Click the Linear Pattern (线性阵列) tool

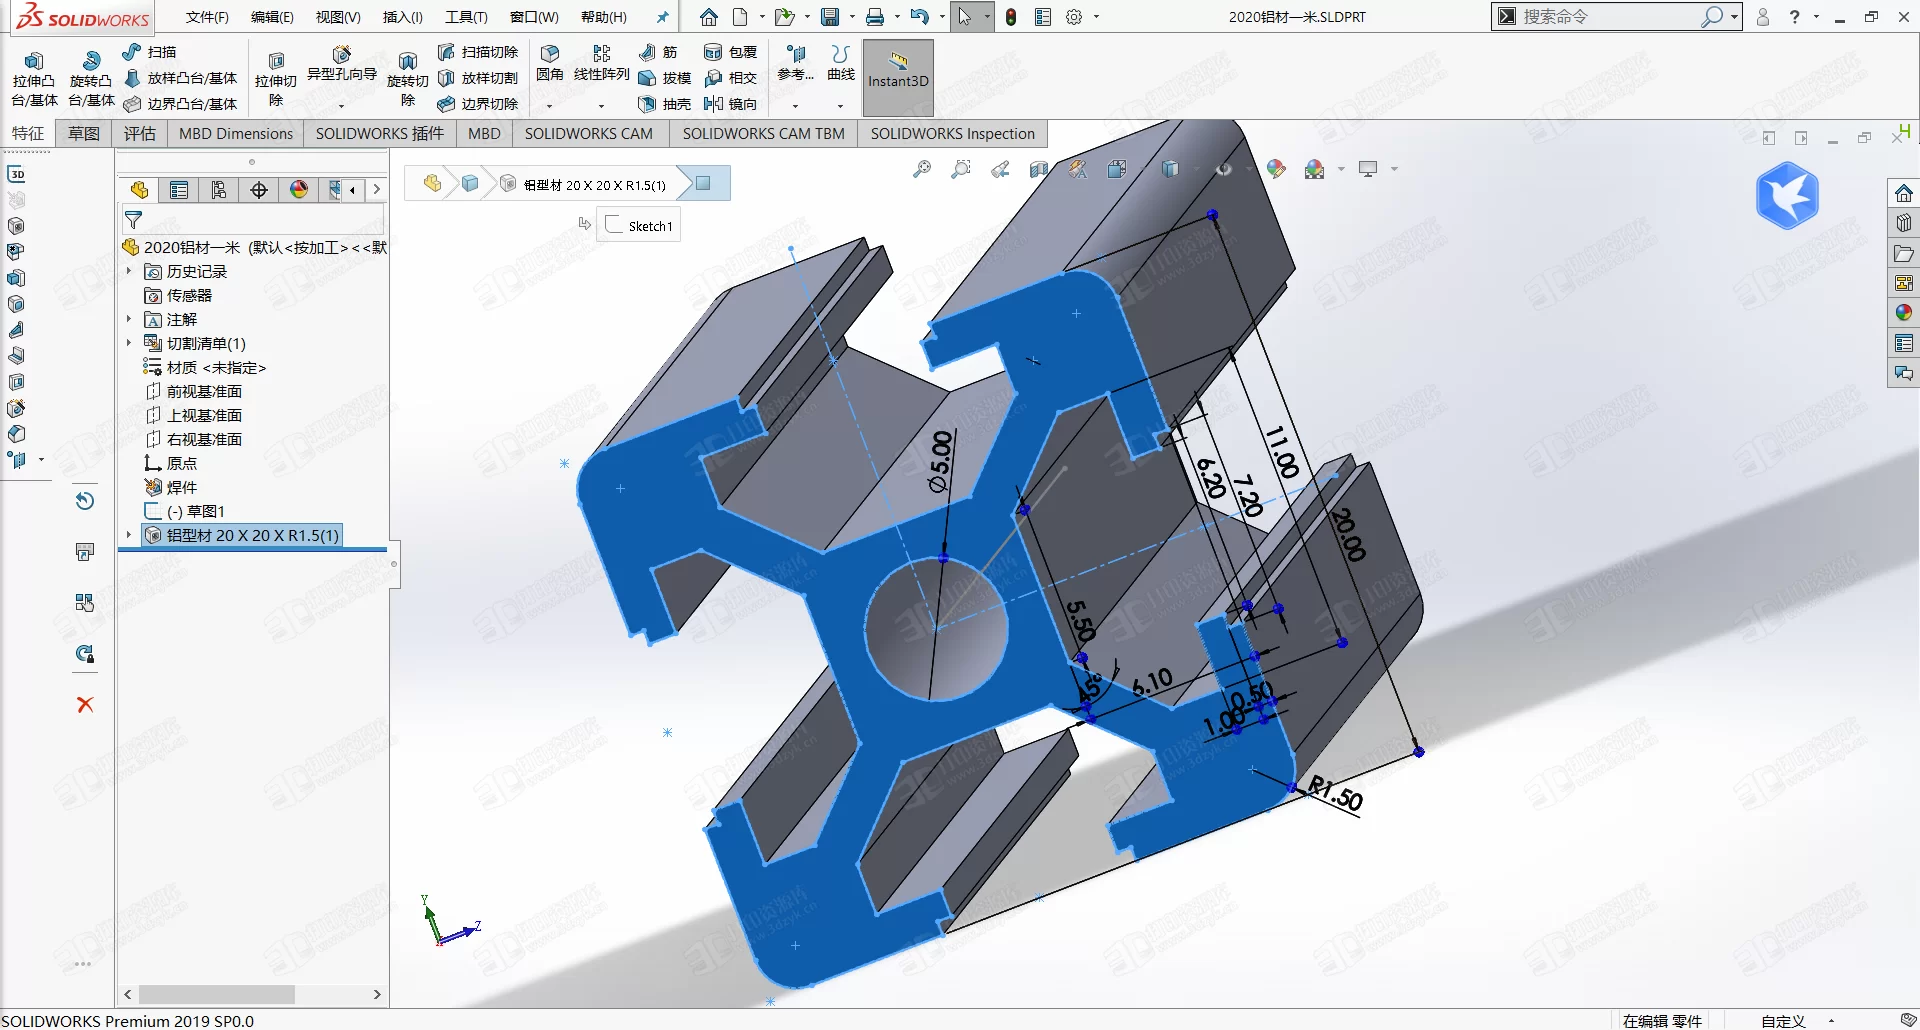coord(602,62)
